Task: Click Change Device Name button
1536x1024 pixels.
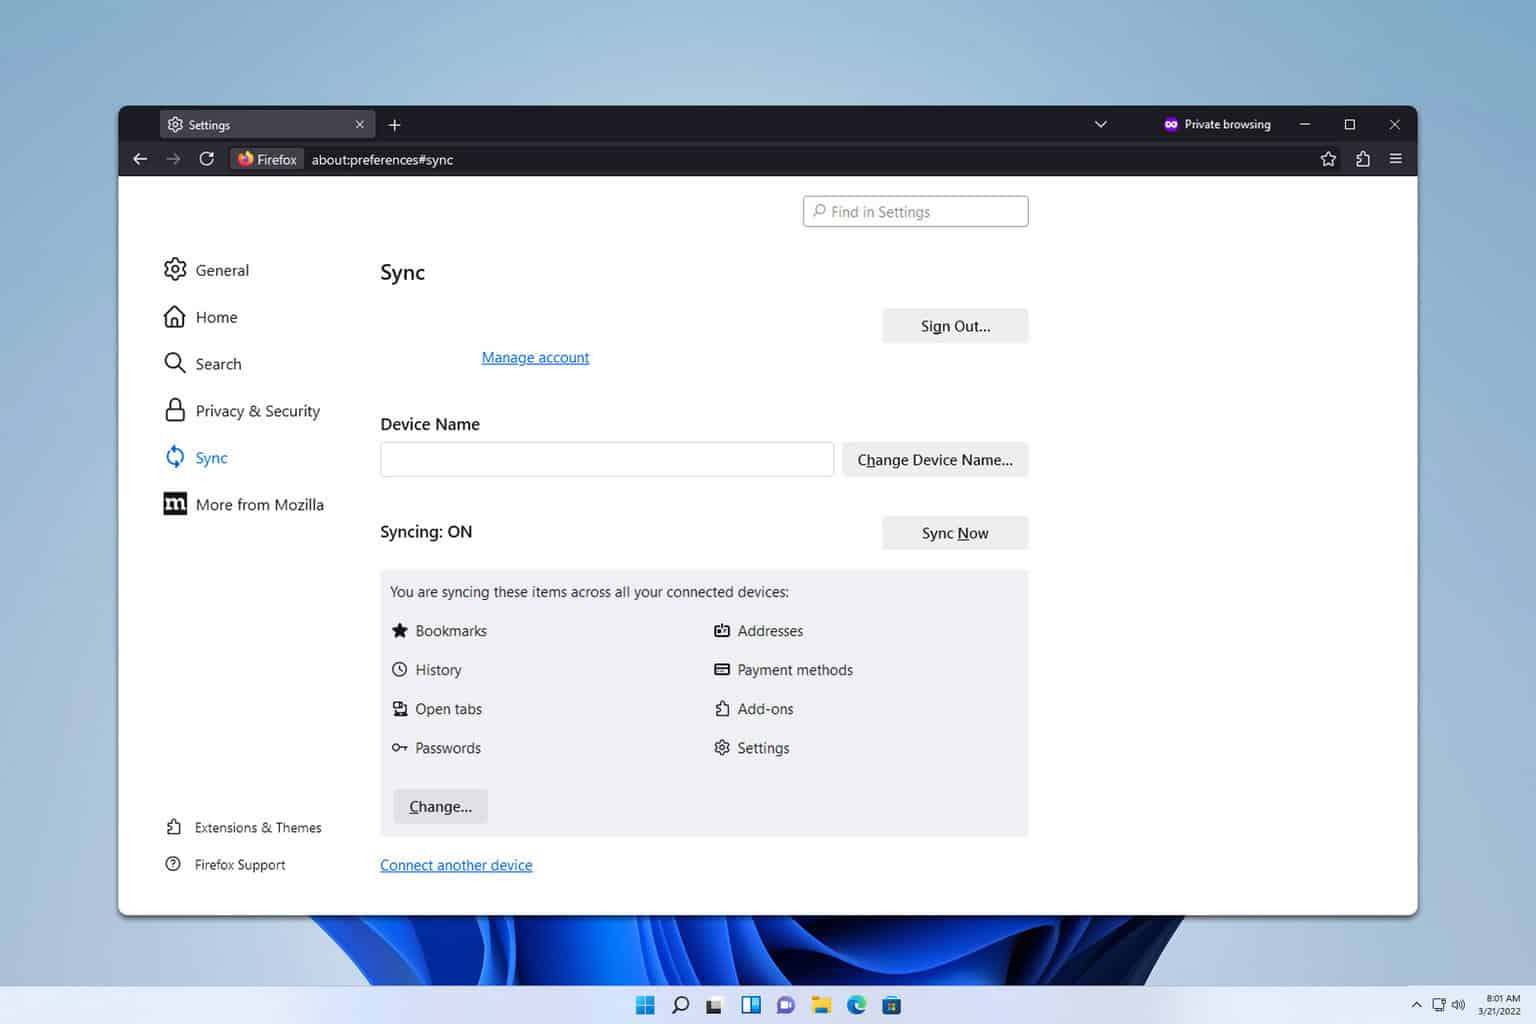Action: (x=935, y=460)
